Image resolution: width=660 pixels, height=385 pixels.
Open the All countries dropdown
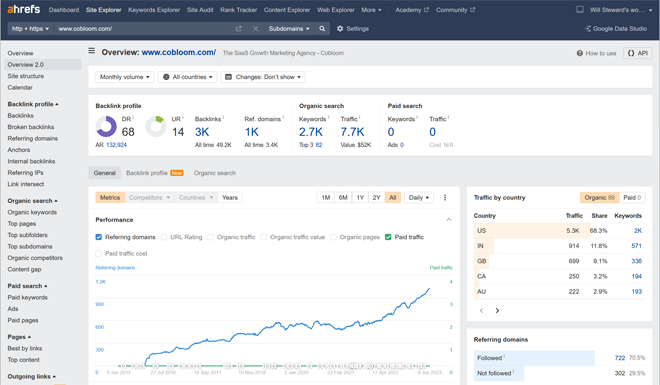point(188,77)
